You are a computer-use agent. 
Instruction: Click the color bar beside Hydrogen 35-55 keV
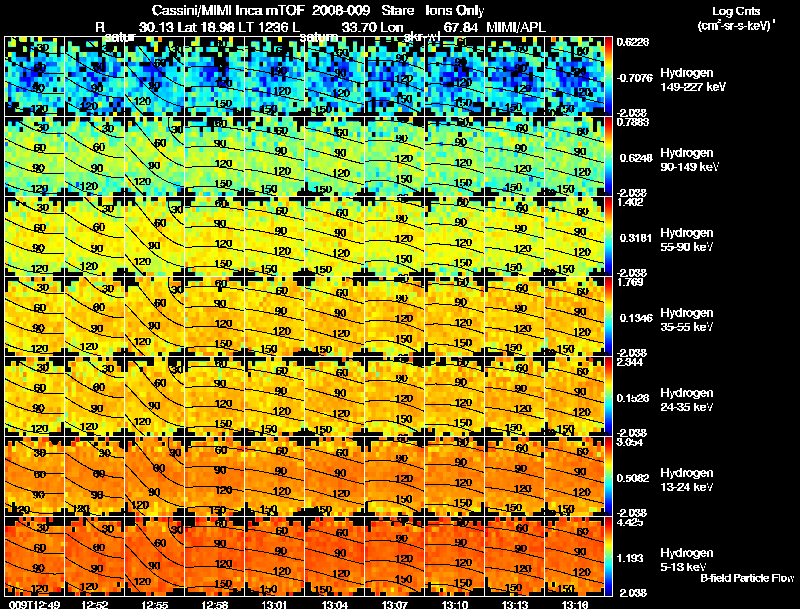(608, 316)
